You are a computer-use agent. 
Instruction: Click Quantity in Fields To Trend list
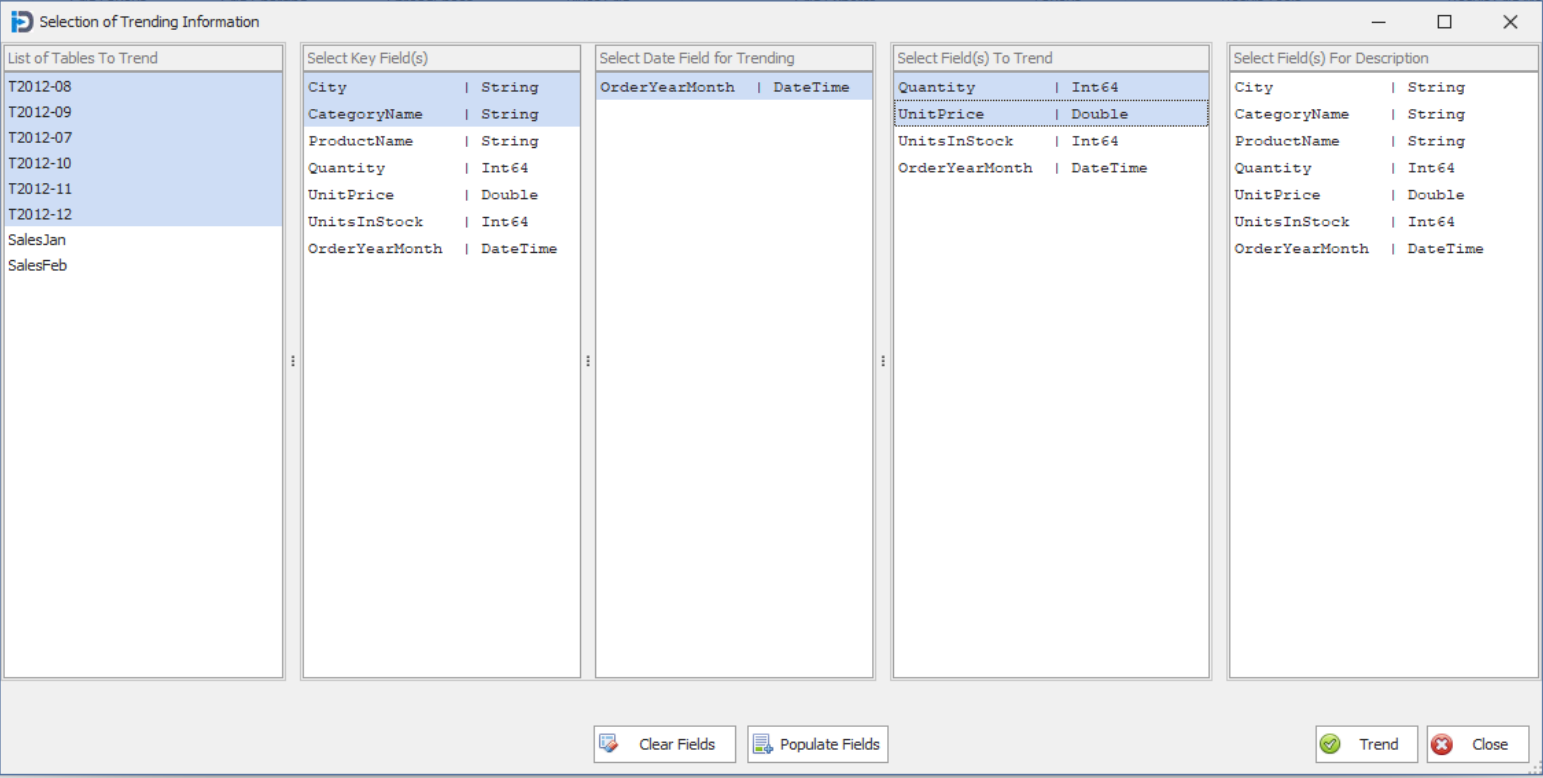[936, 87]
